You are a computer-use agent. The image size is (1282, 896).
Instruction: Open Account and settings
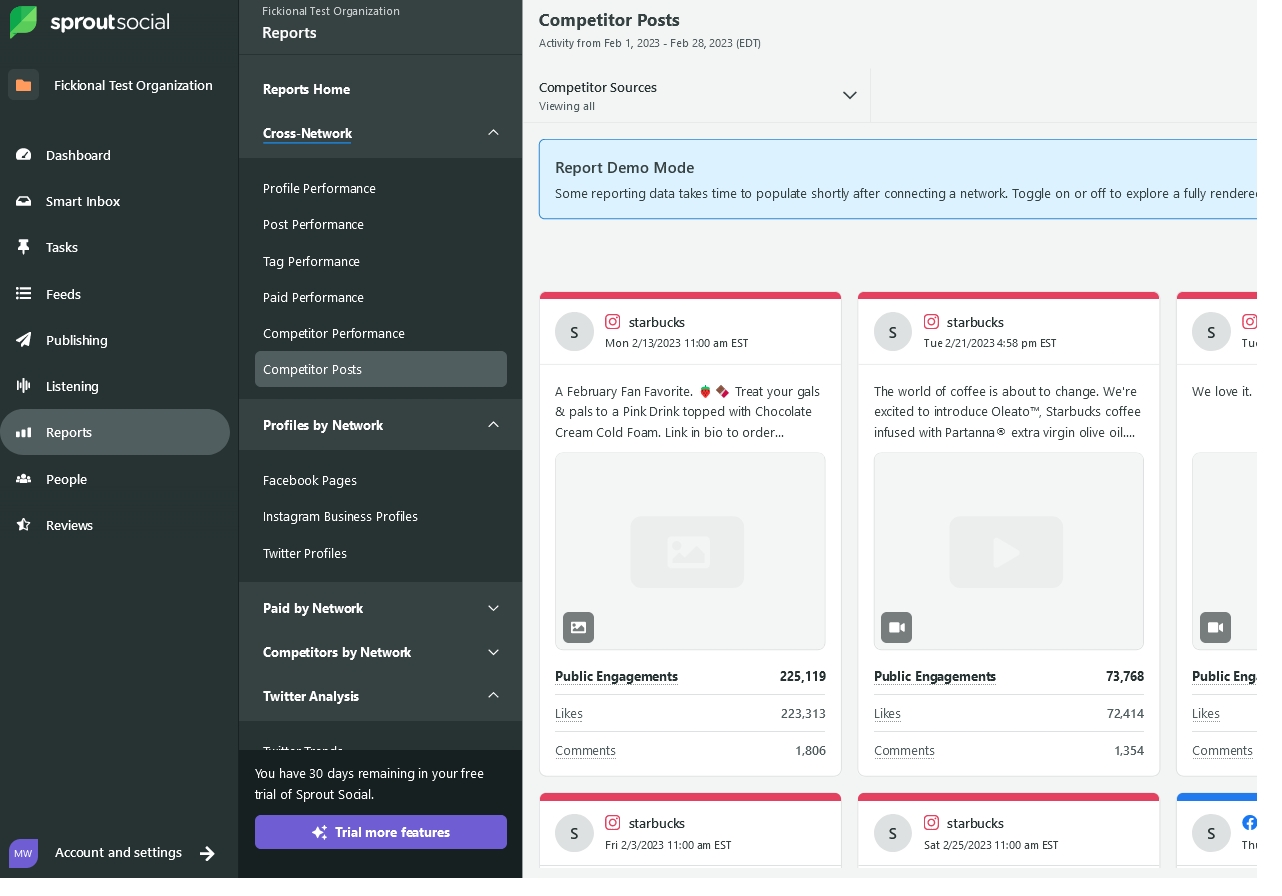pyautogui.click(x=118, y=853)
